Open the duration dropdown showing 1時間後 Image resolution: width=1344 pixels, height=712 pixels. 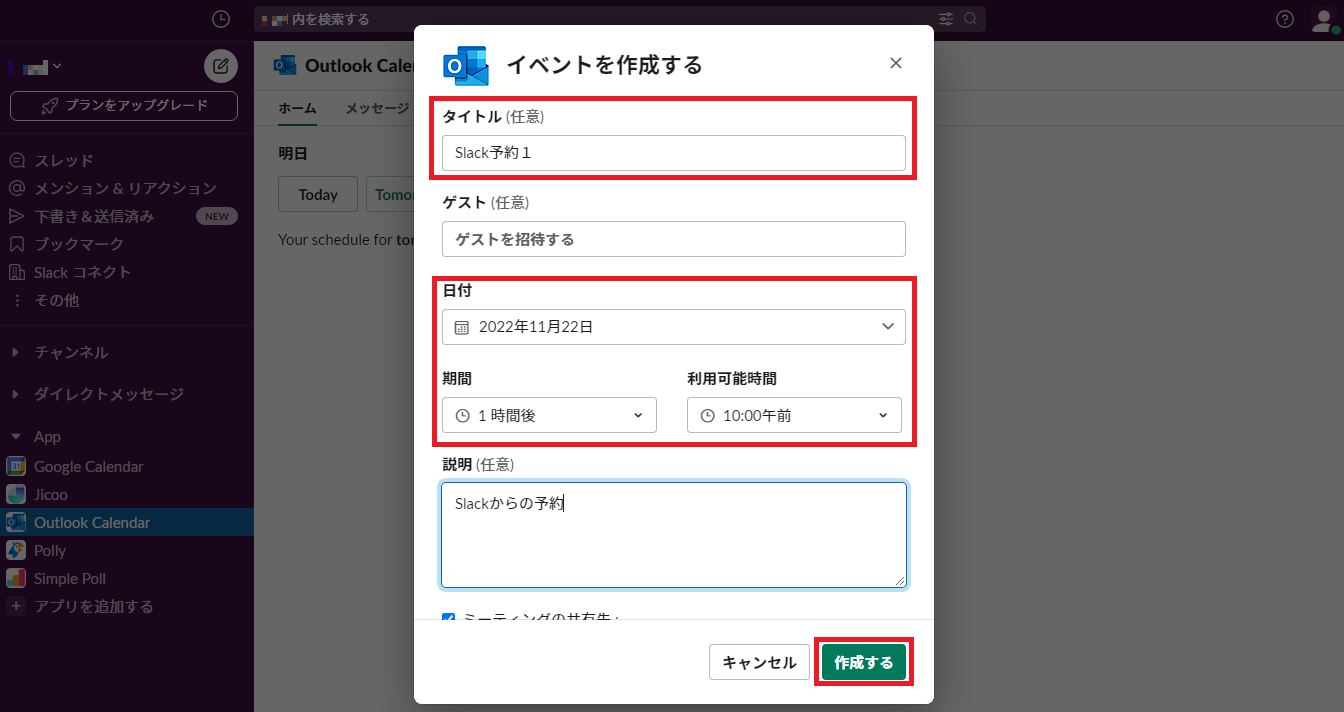click(549, 415)
